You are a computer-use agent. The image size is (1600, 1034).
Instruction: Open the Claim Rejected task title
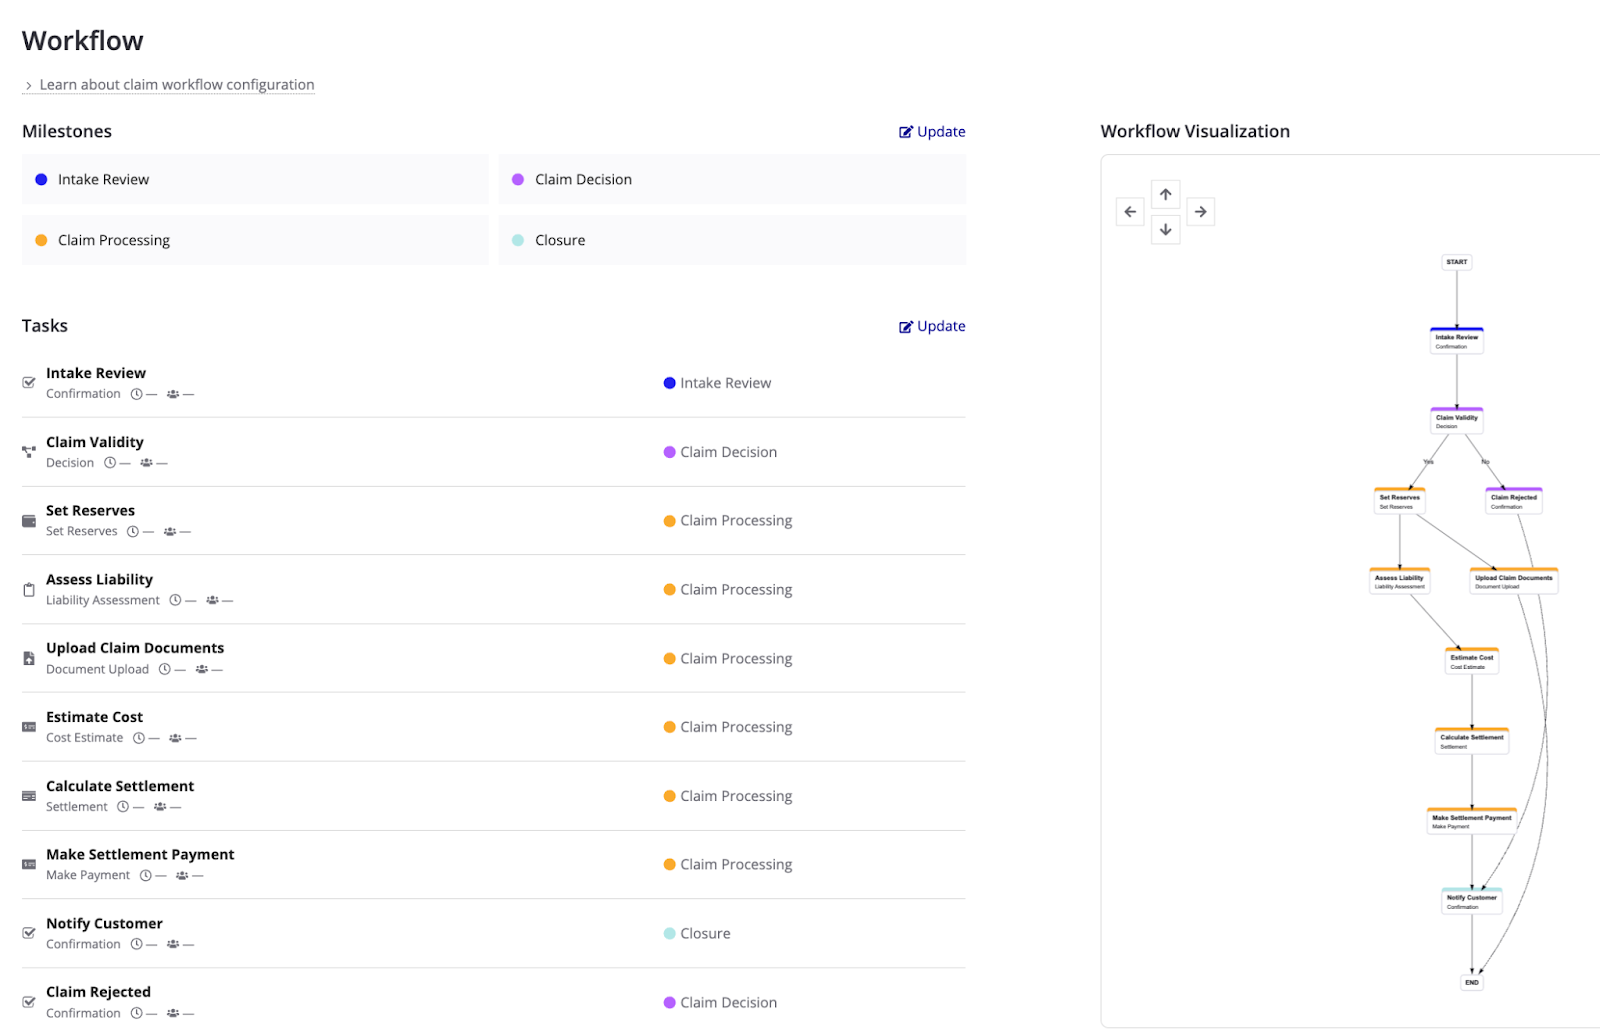(x=98, y=992)
